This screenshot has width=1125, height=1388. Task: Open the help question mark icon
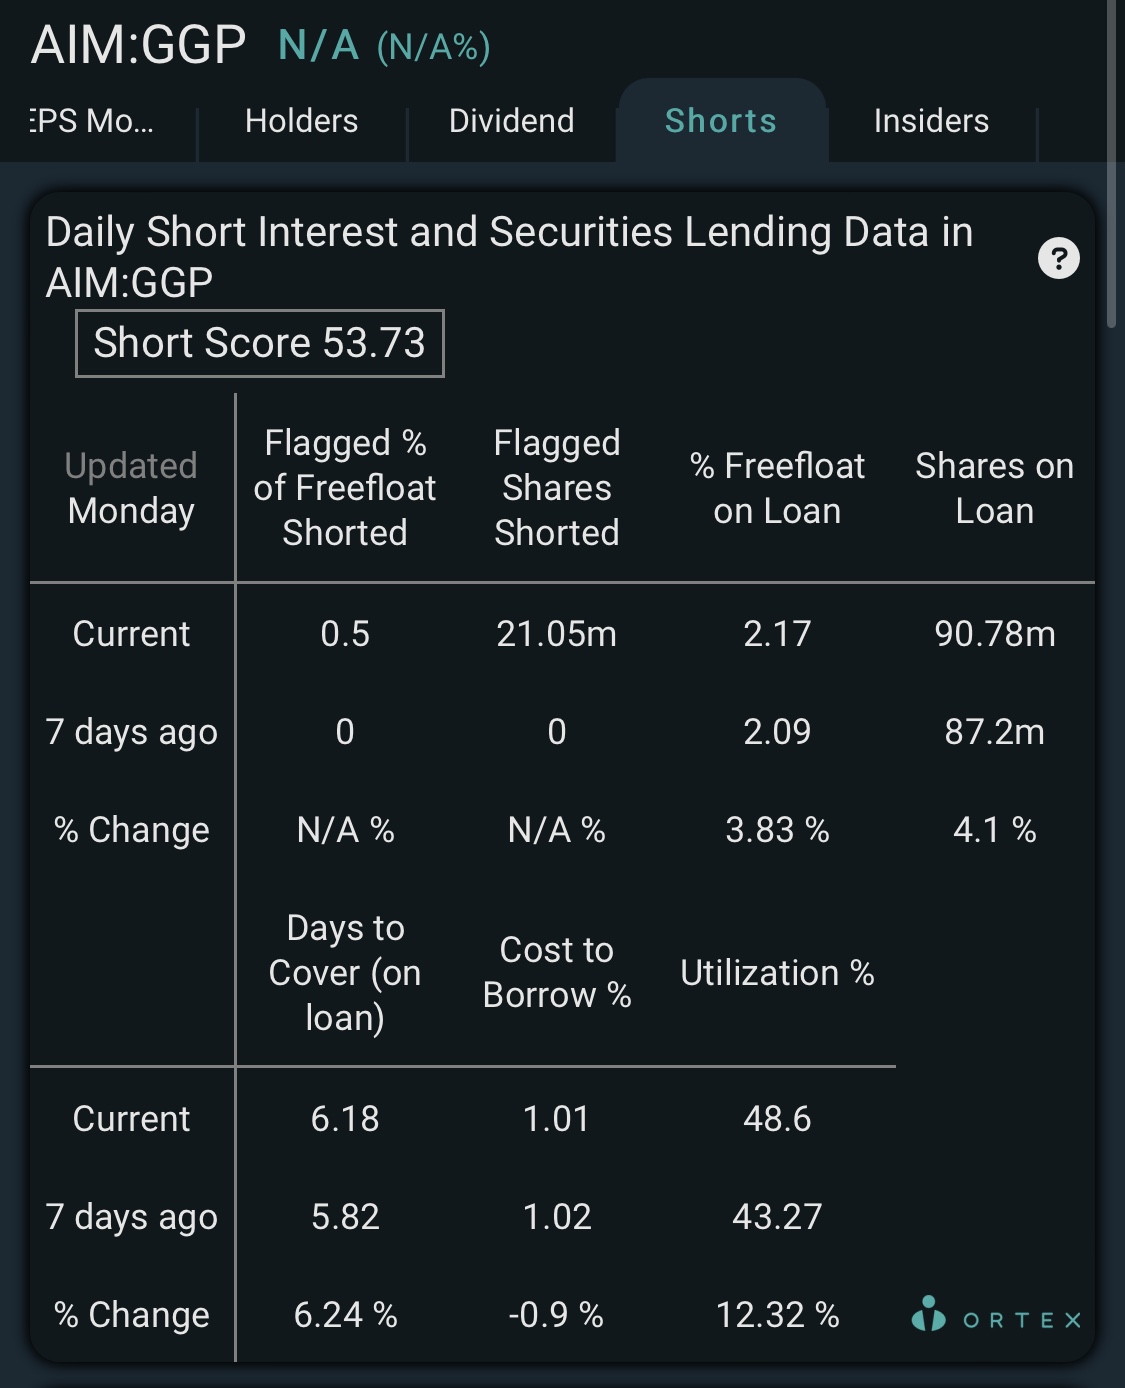(1058, 259)
